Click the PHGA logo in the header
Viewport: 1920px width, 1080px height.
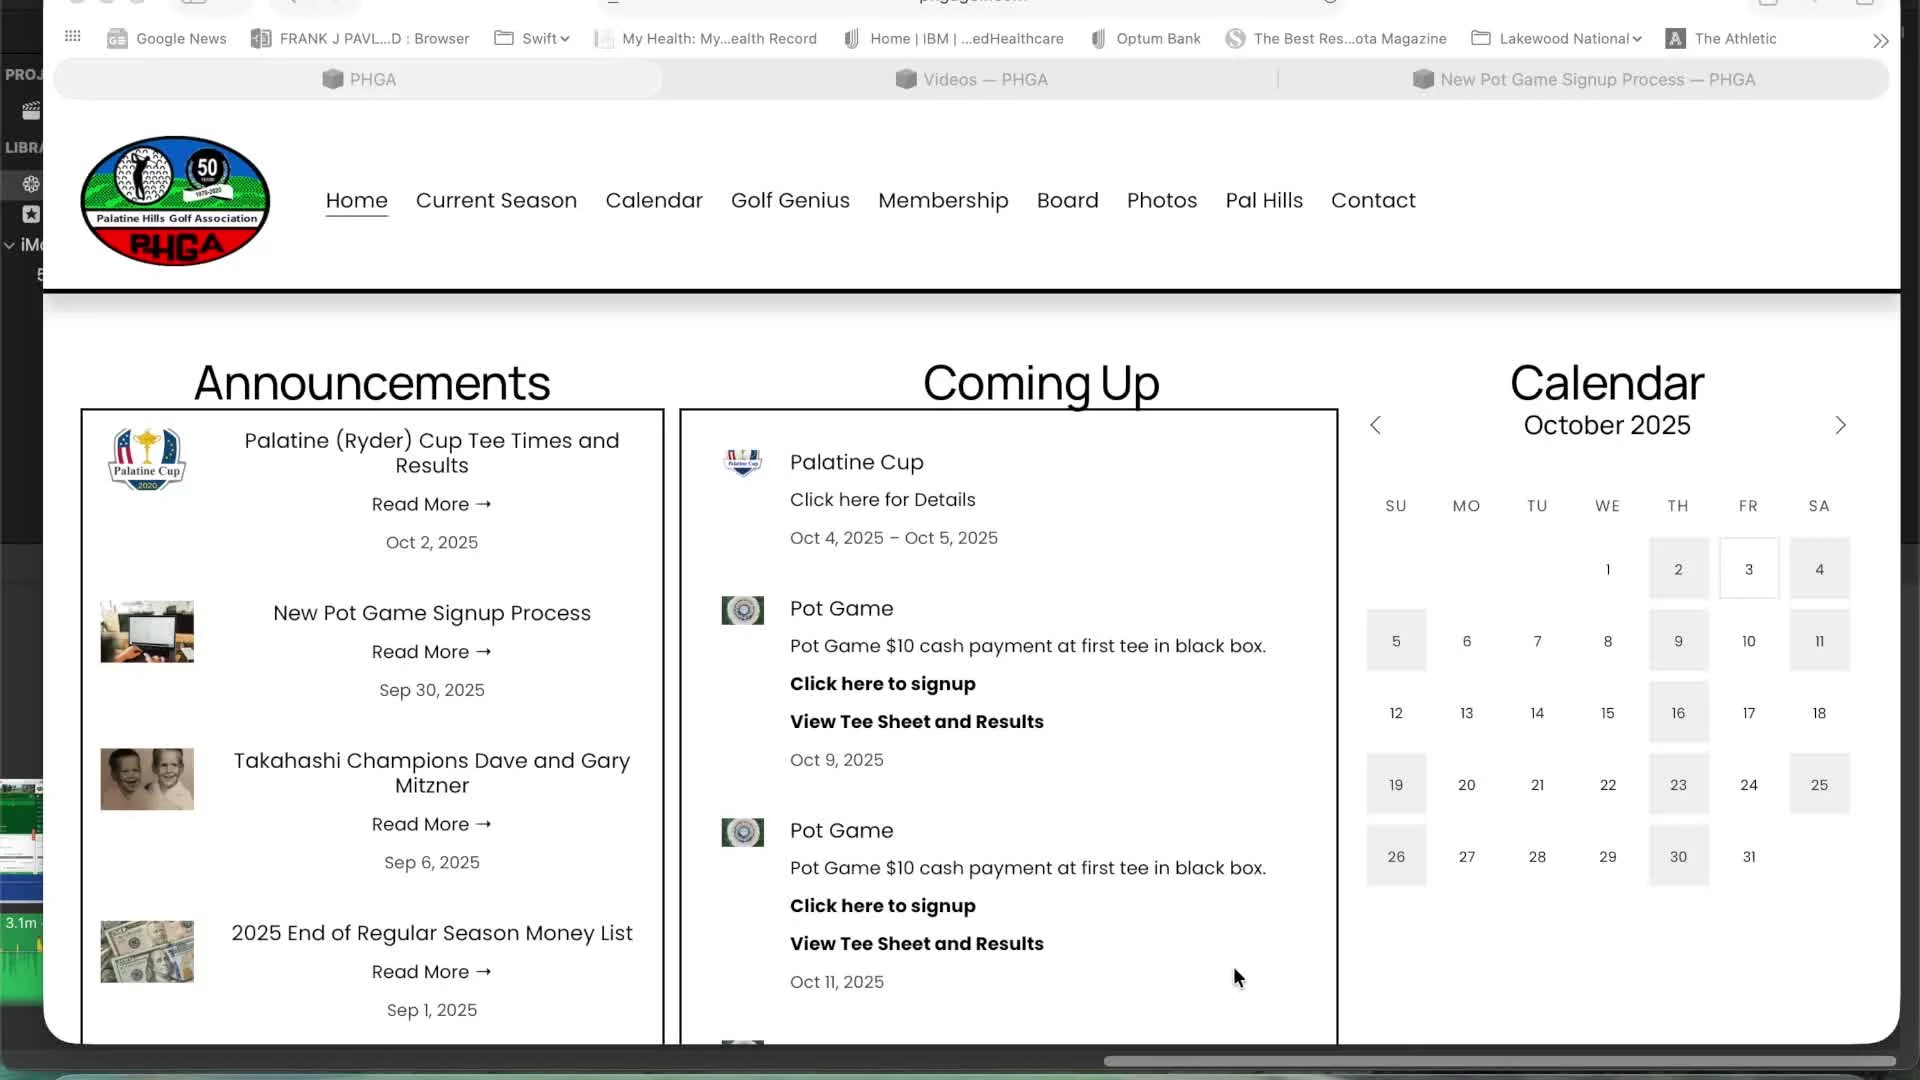(175, 201)
